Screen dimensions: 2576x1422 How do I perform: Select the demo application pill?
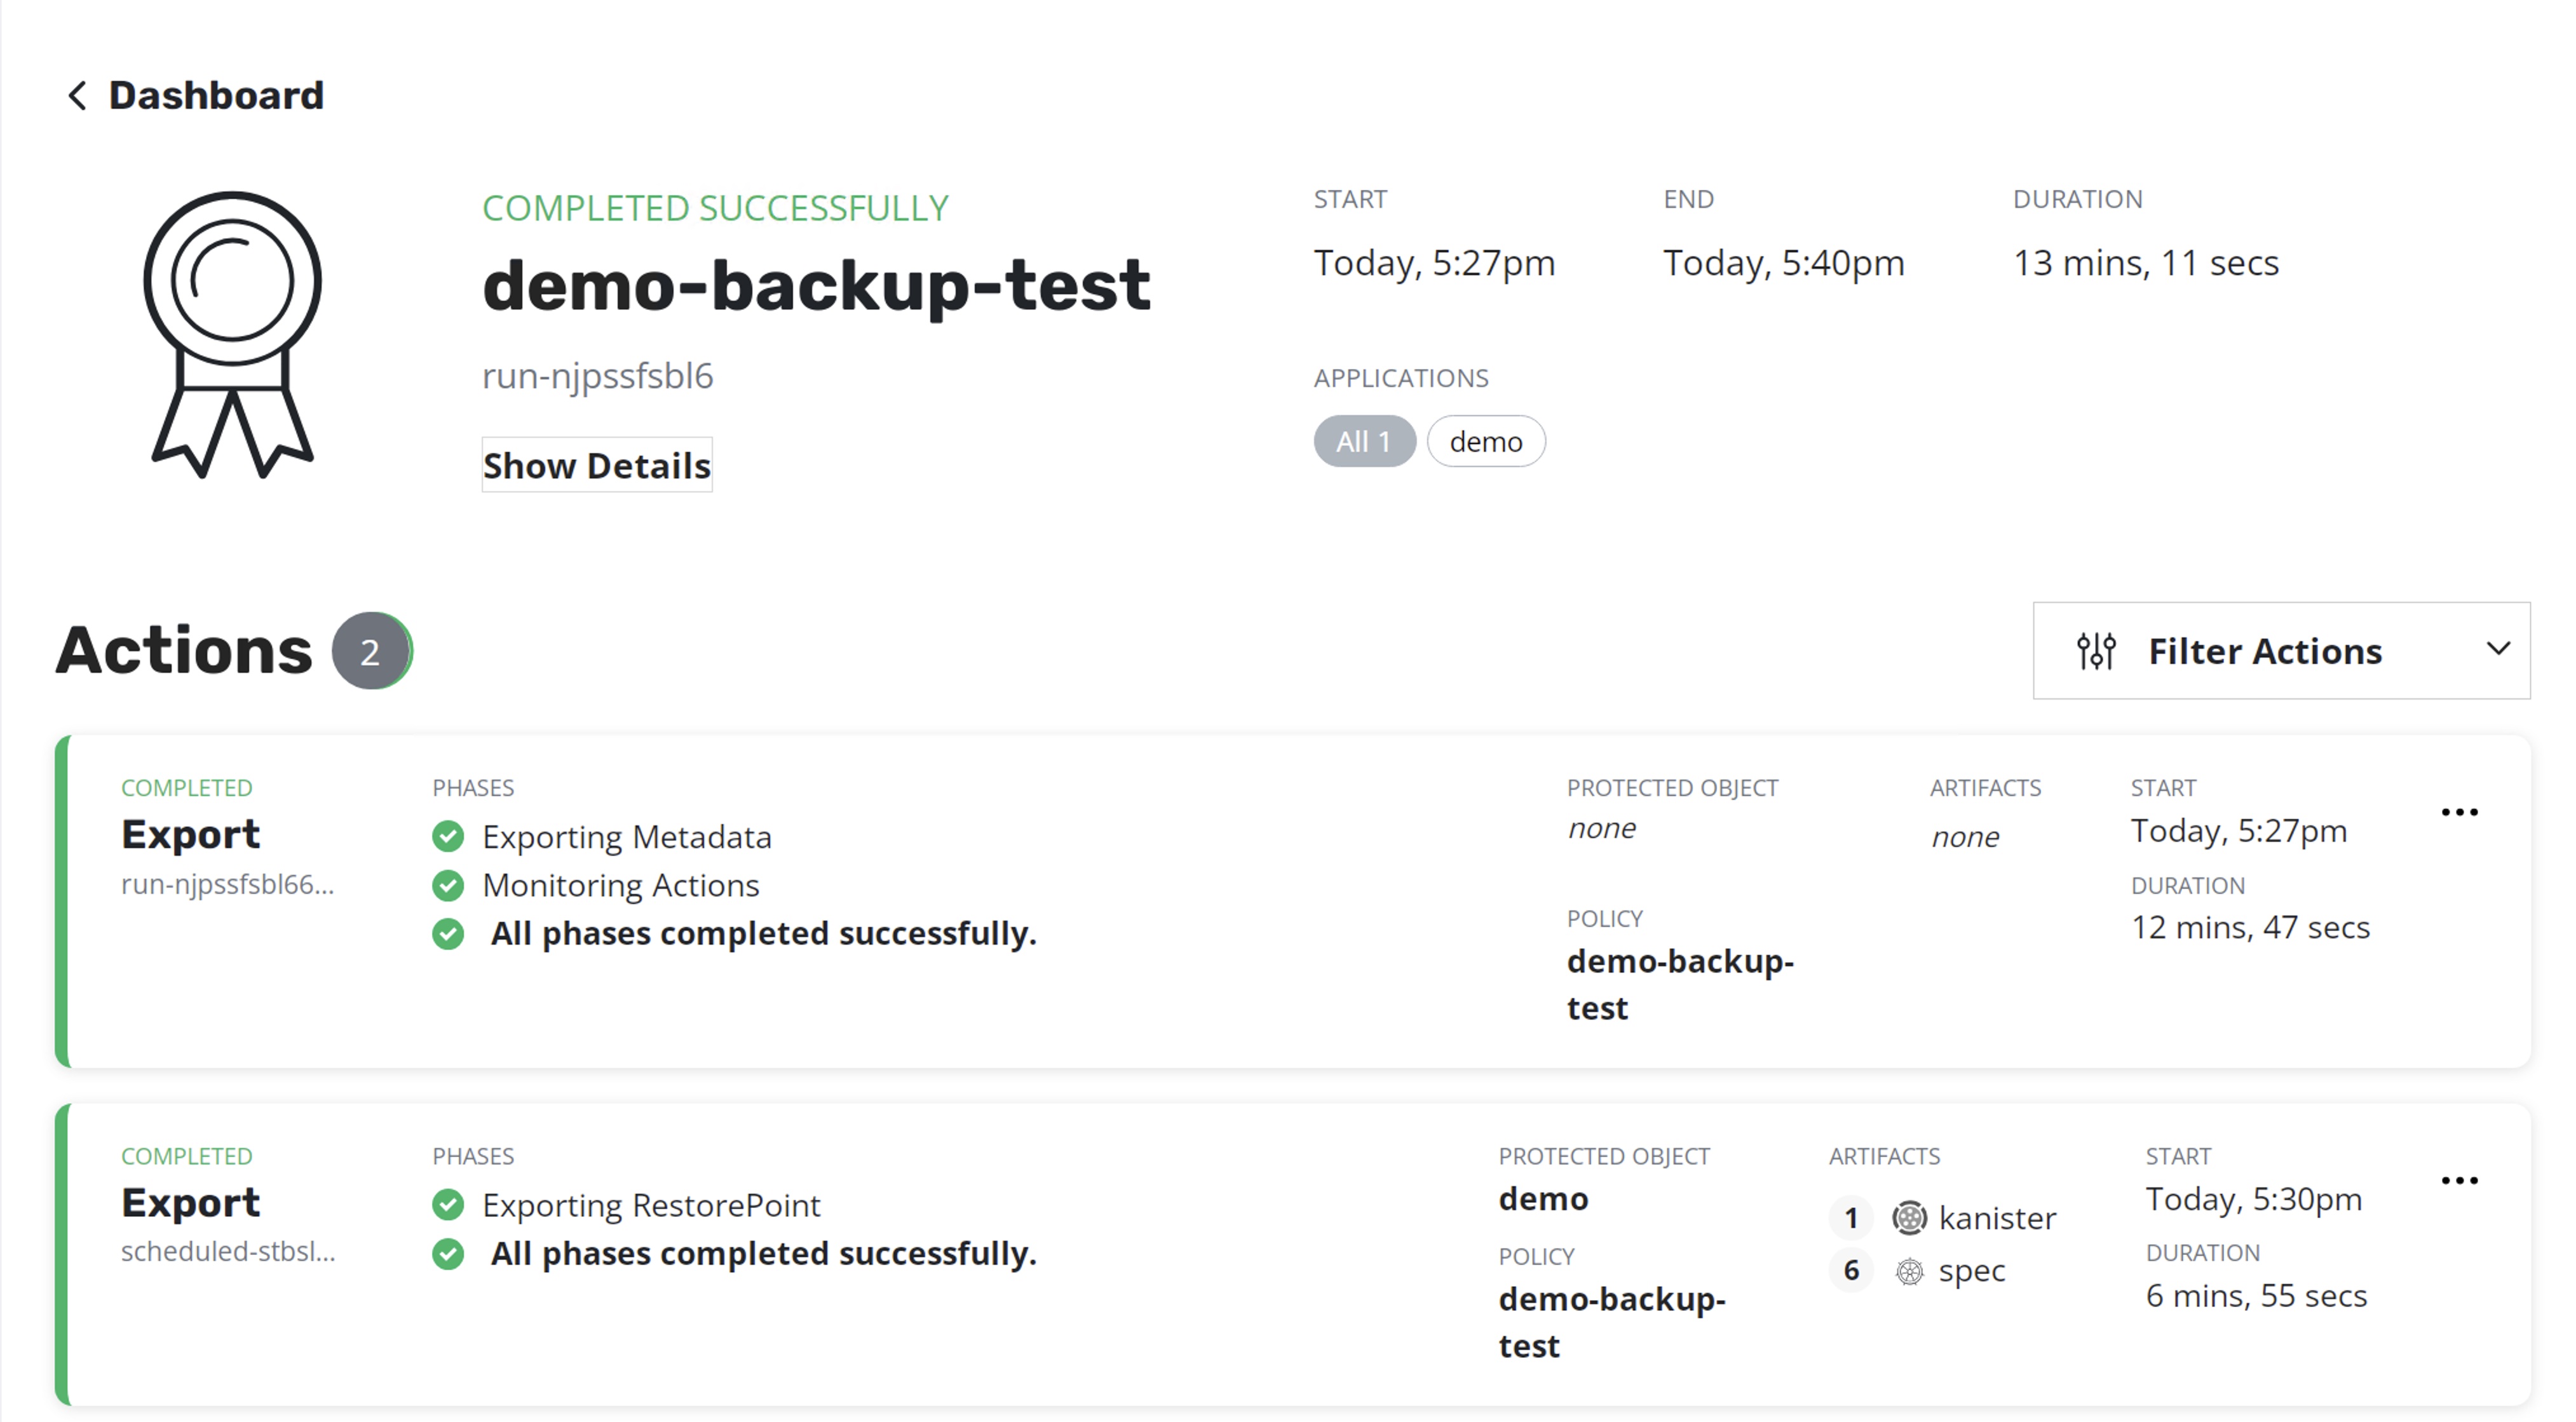tap(1485, 441)
